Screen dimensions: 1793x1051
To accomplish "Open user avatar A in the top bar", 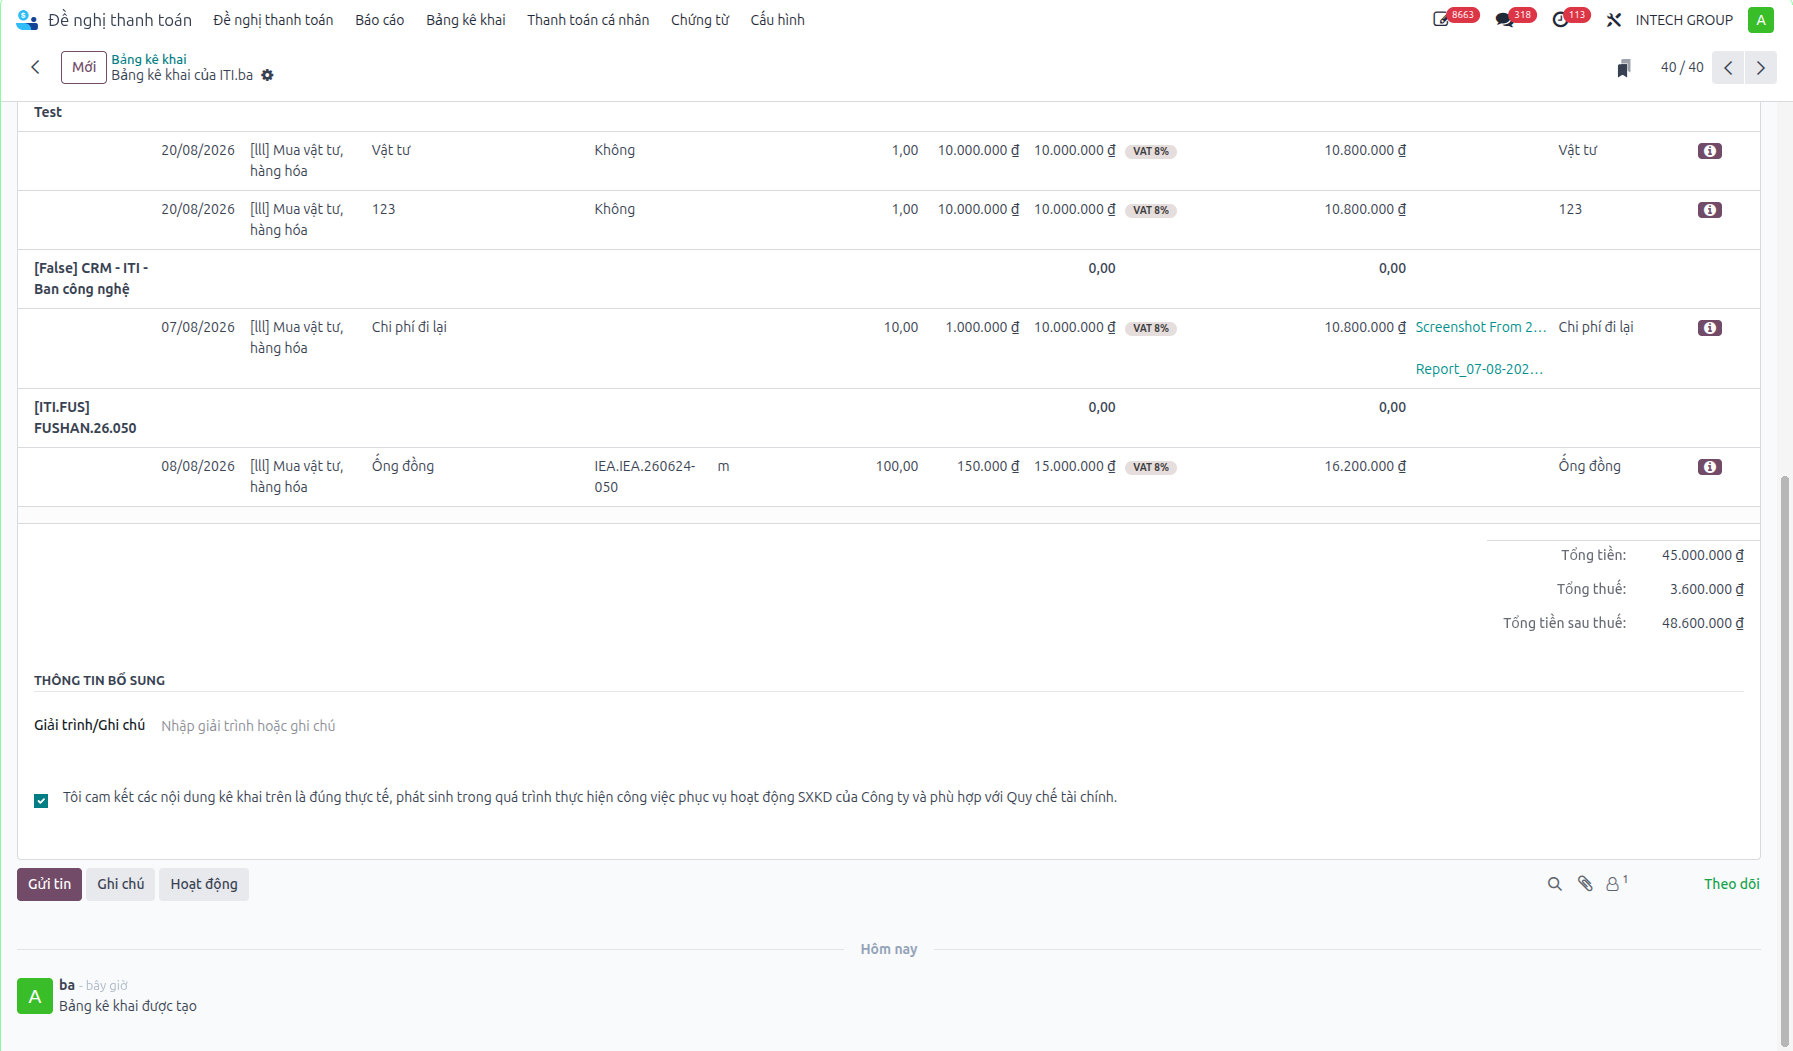I will pyautogui.click(x=1761, y=20).
